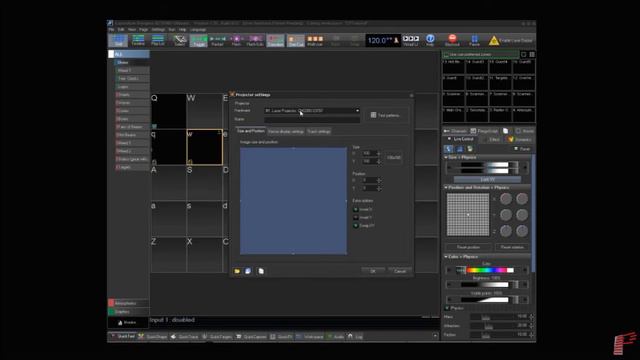Click the Name input field in Projector settings

point(312,120)
